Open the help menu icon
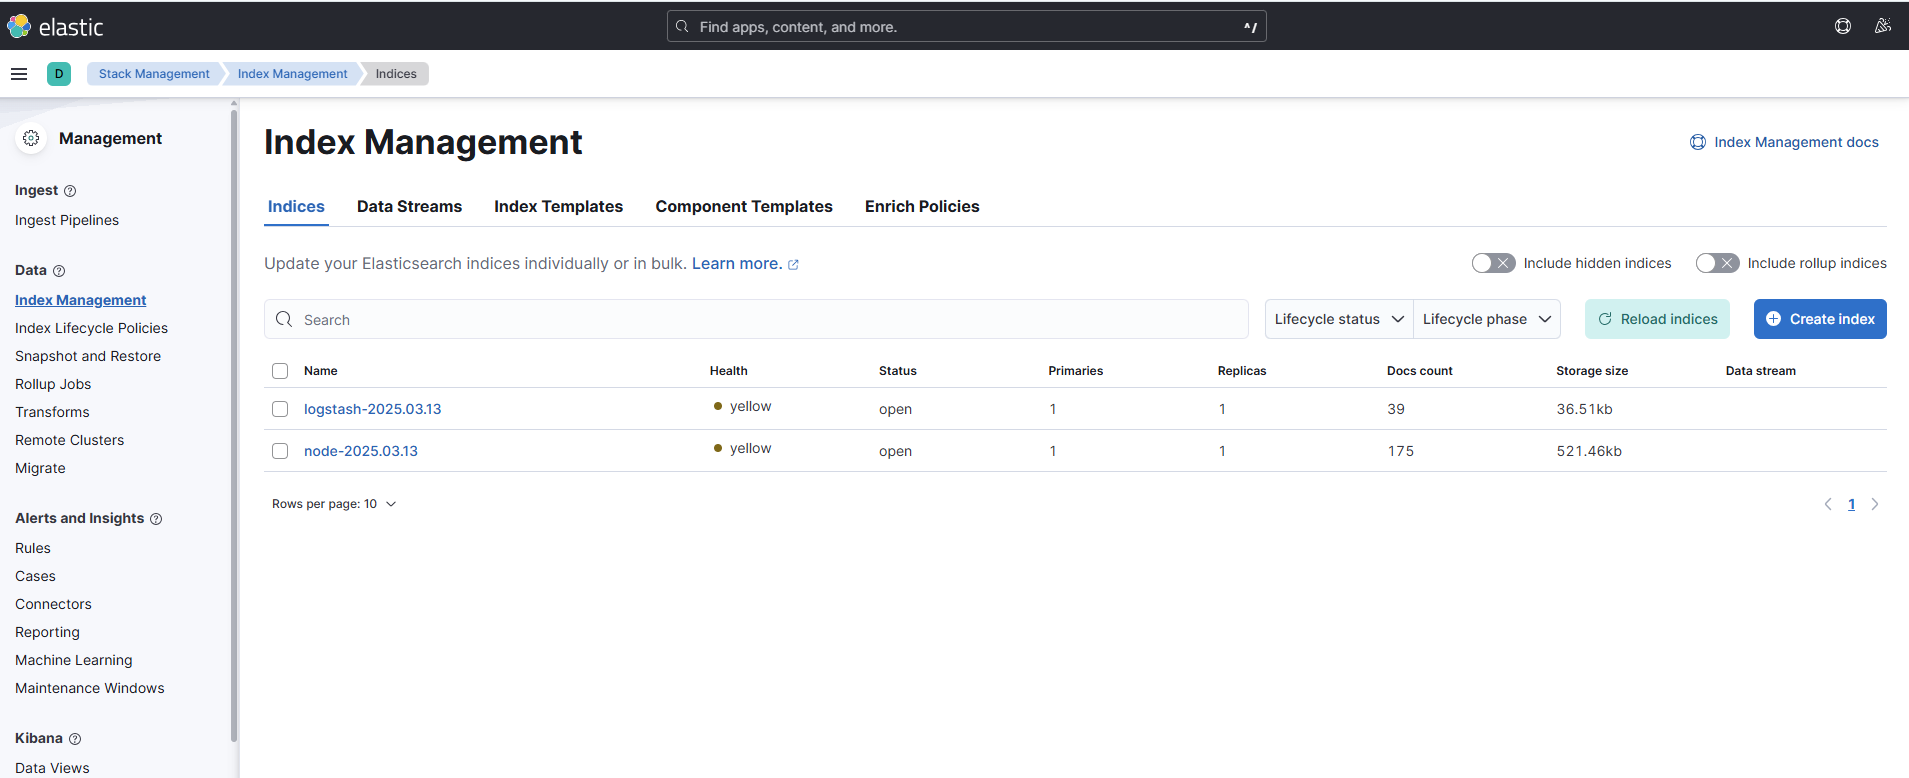Viewport: 1909px width, 778px height. coord(1842,27)
